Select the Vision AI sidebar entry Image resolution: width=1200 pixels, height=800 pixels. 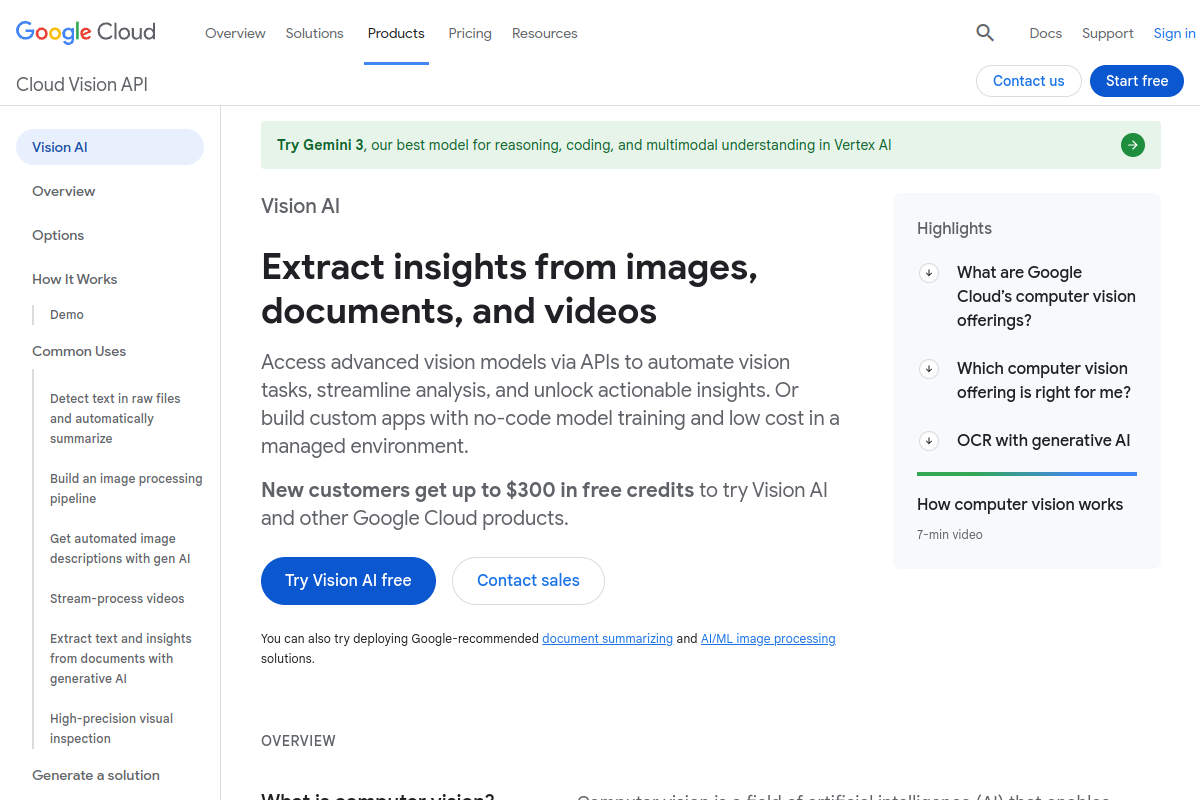coord(59,146)
